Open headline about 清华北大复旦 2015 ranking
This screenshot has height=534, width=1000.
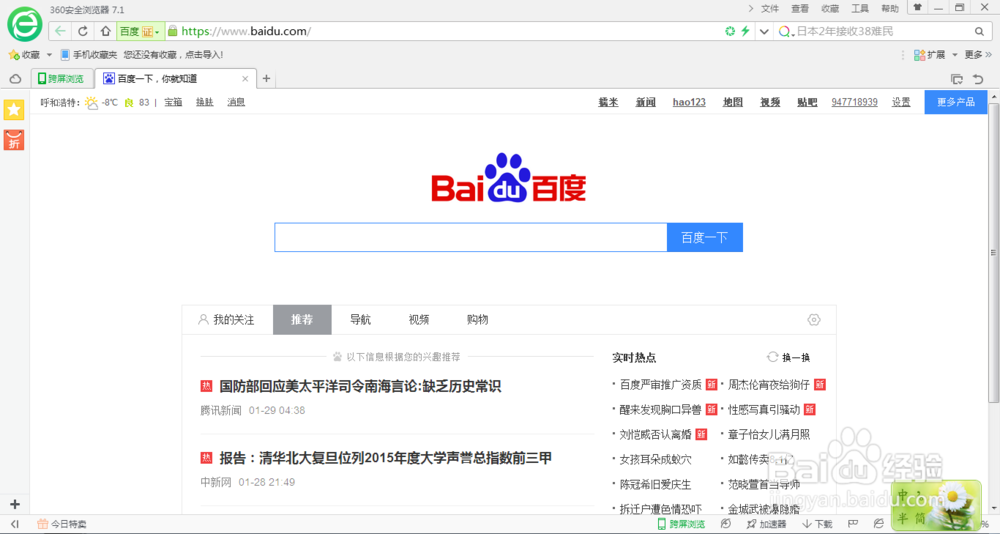[x=385, y=457]
